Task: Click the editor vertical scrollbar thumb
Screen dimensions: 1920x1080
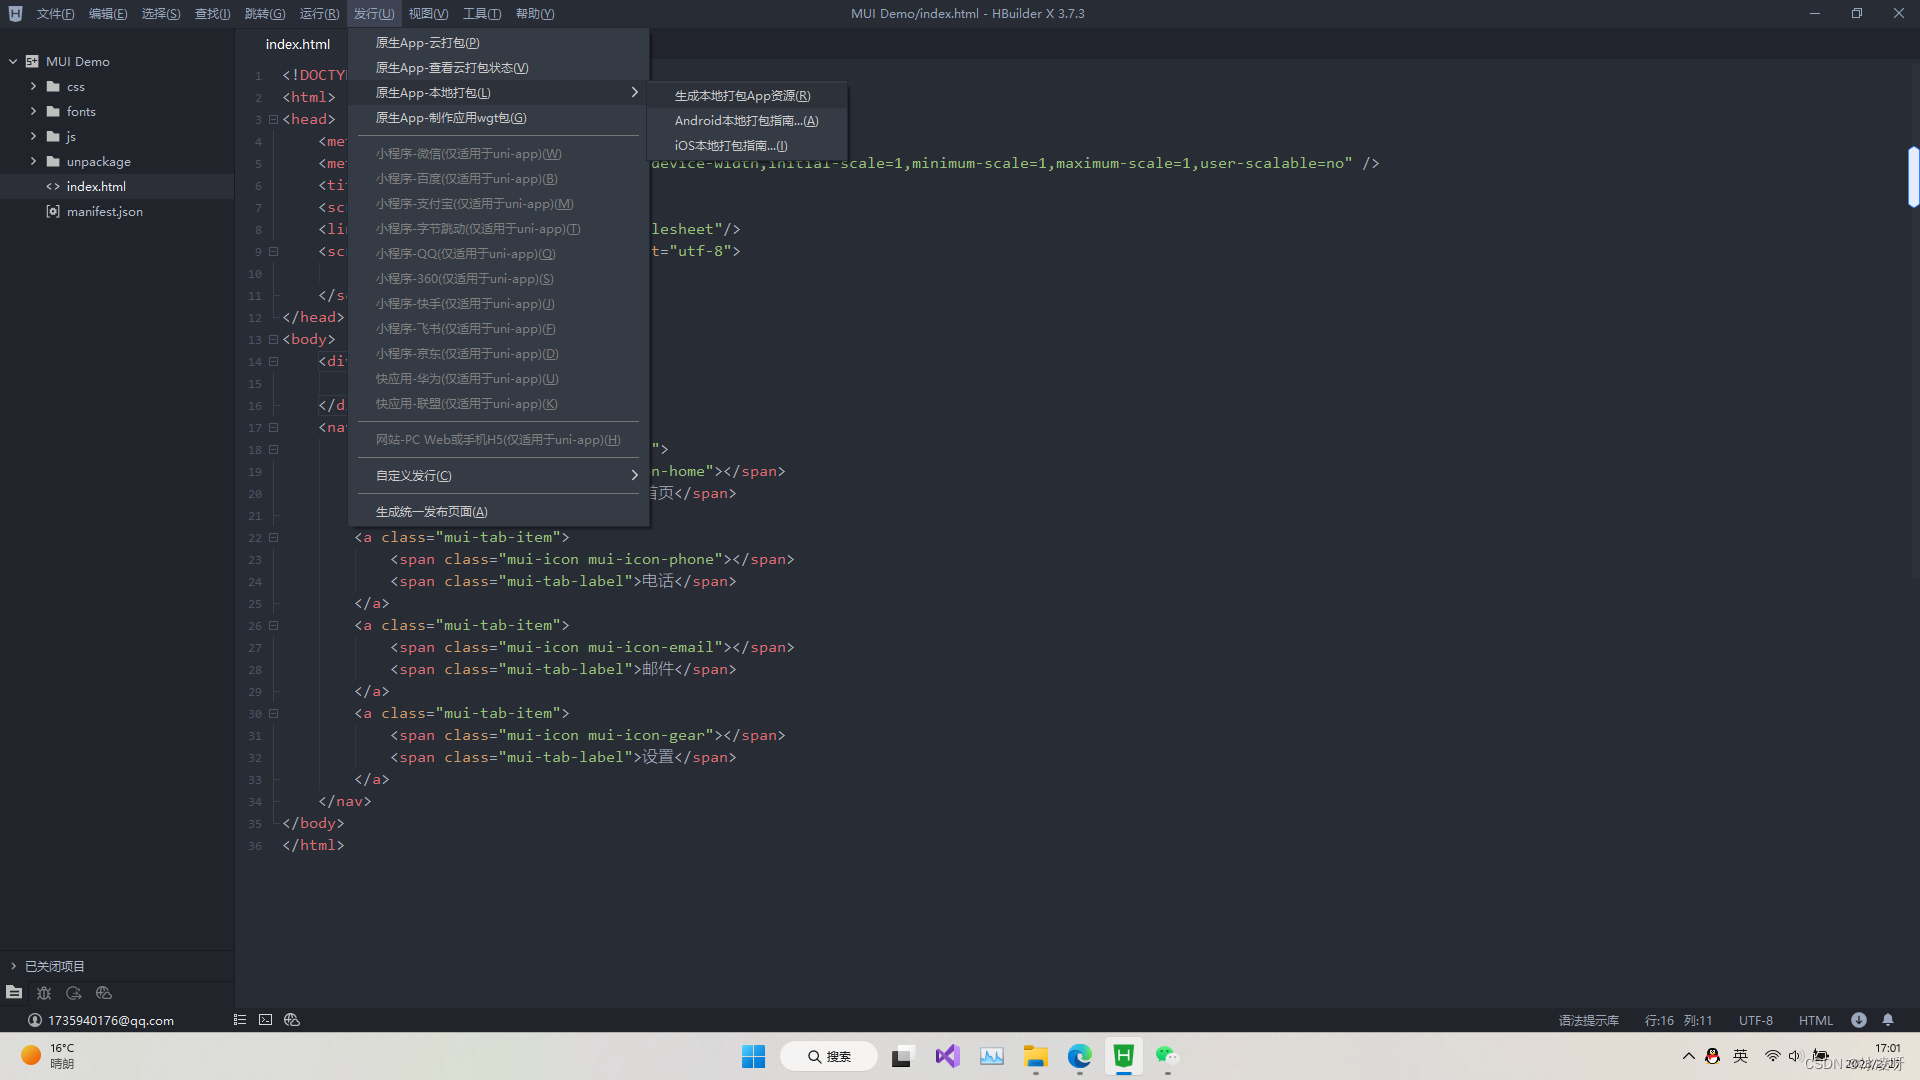Action: tap(1913, 177)
